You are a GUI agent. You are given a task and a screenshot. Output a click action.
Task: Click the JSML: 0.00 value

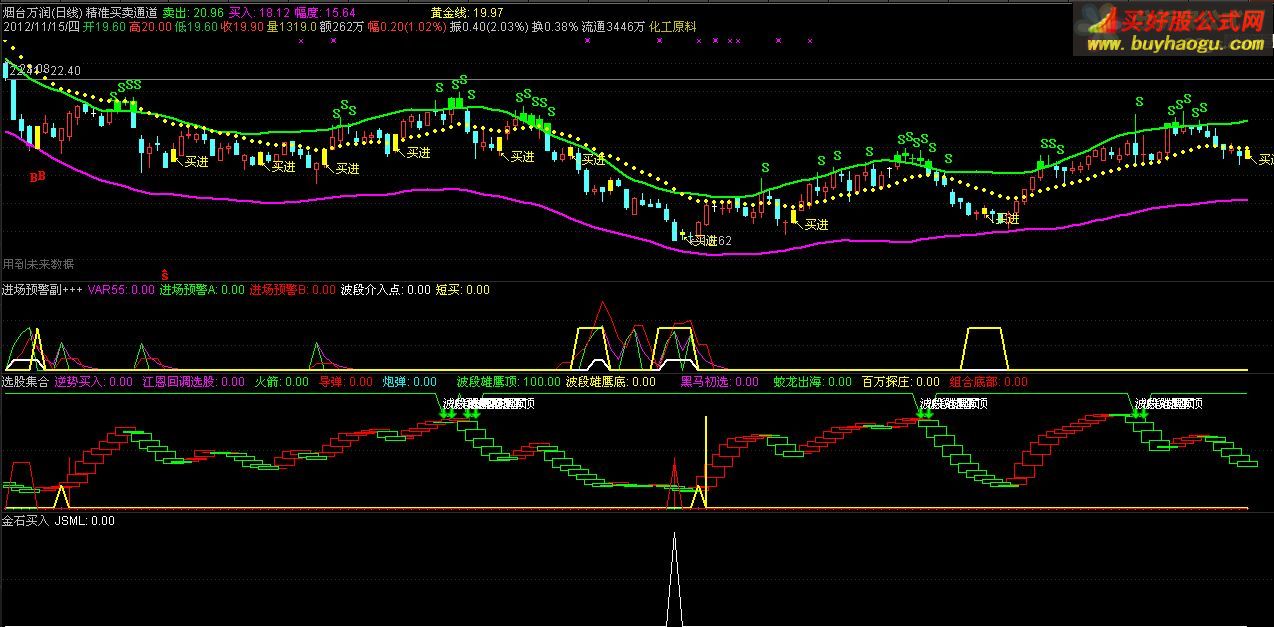(85, 520)
